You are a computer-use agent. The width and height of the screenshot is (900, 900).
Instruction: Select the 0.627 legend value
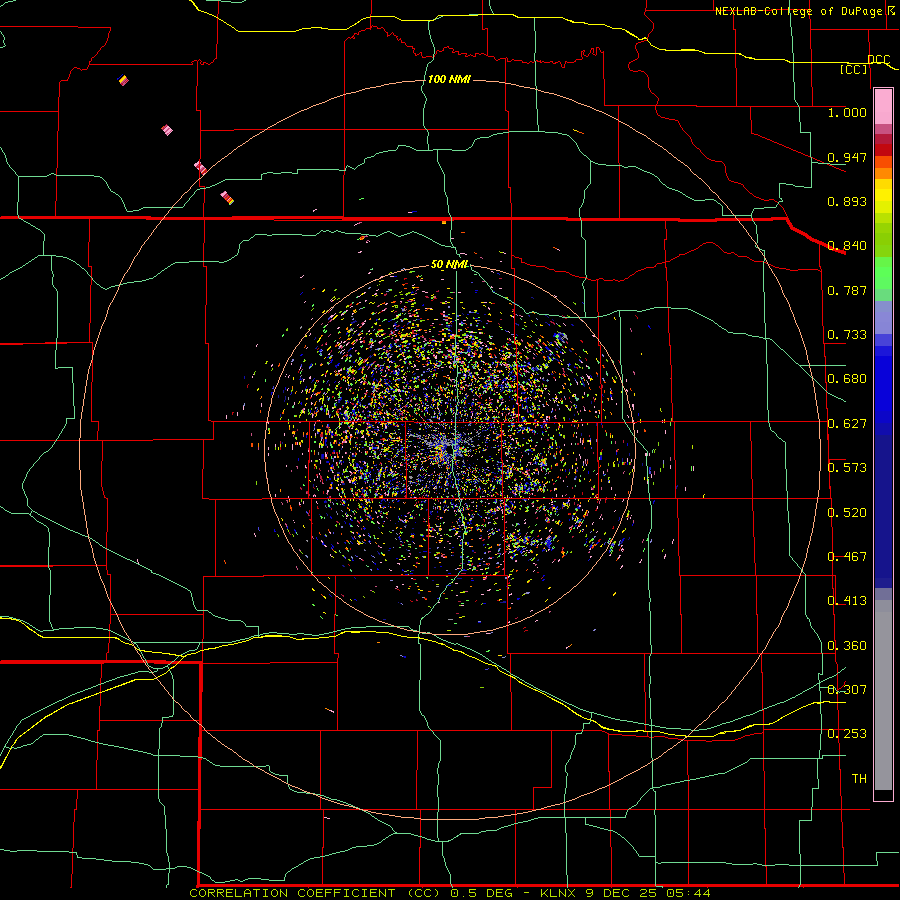(847, 424)
